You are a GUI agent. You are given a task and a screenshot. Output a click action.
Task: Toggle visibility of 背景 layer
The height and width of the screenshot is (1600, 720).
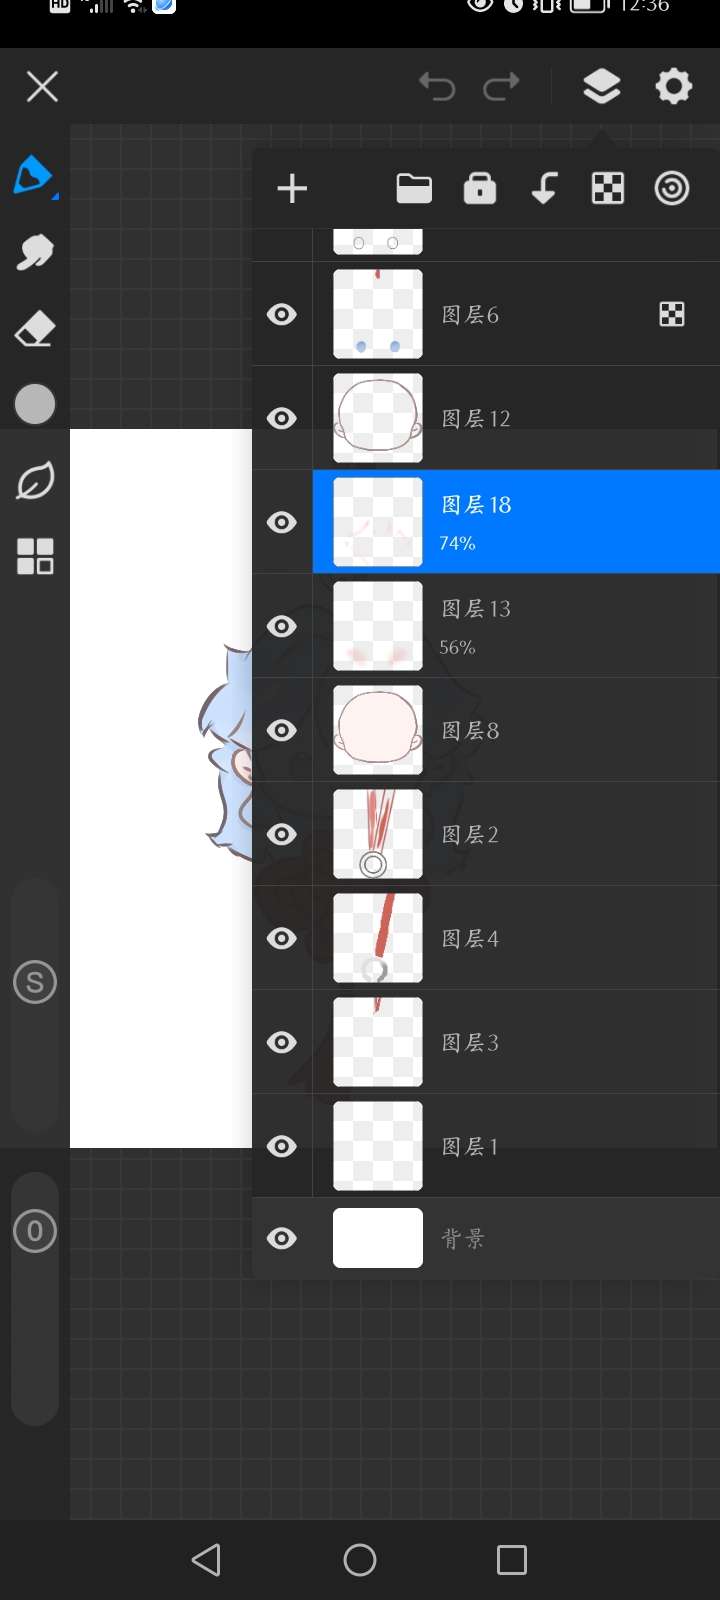coord(282,1239)
